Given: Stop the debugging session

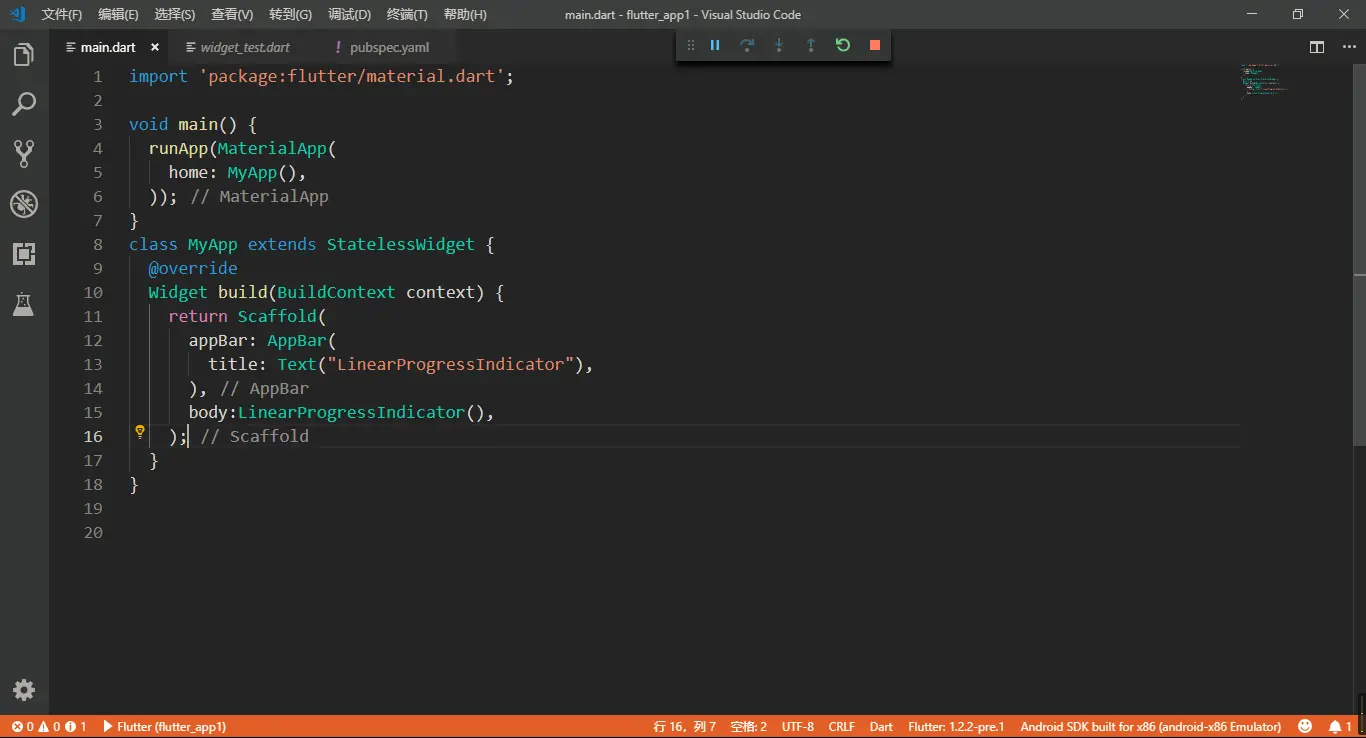Looking at the screenshot, I should [x=875, y=45].
